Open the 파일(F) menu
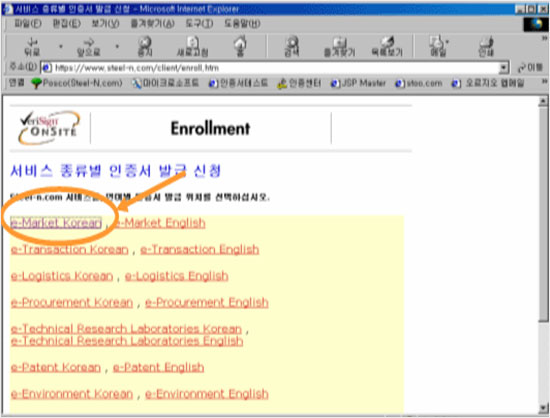Viewport: 550px width, 418px height. 27,23
